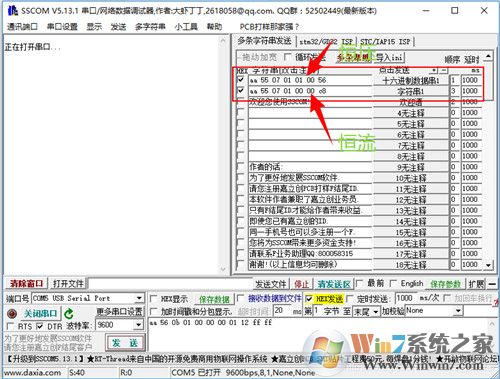
Task: Open the 端口号 COM5 USB Serial Port dropdown
Action: point(139,298)
